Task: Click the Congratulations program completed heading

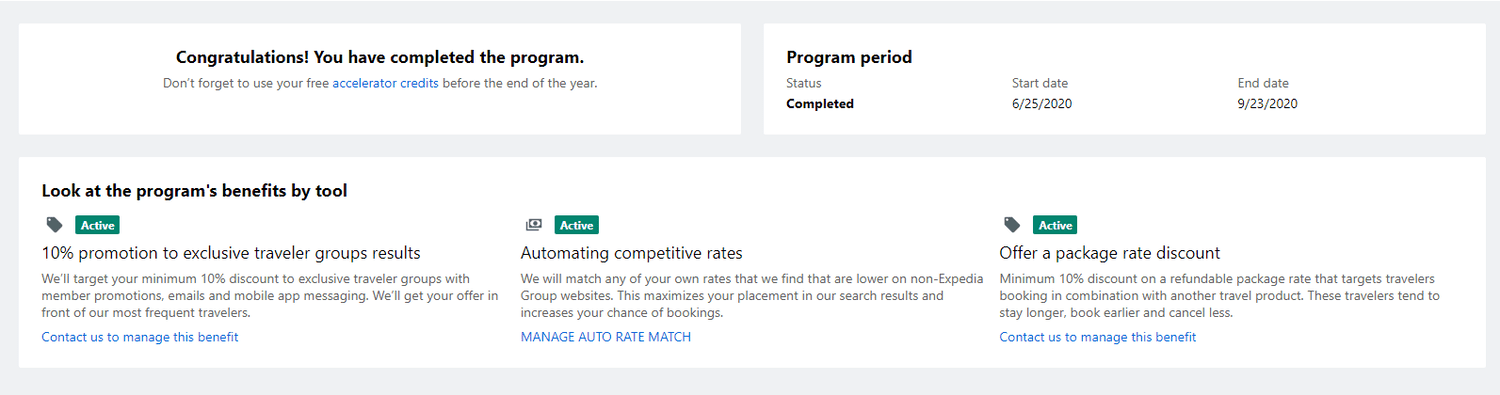Action: pyautogui.click(x=380, y=57)
